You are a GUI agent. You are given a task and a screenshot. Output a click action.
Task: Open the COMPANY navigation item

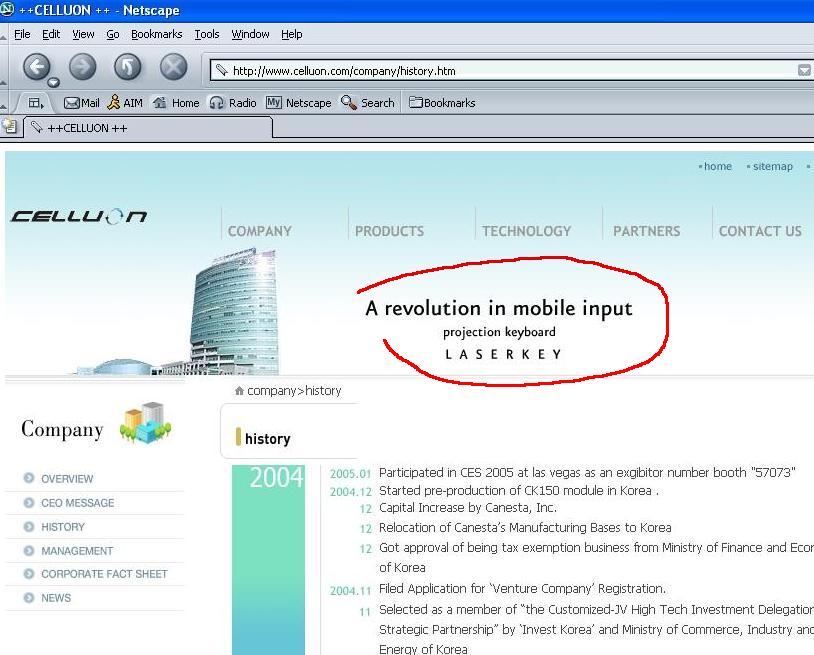tap(260, 231)
